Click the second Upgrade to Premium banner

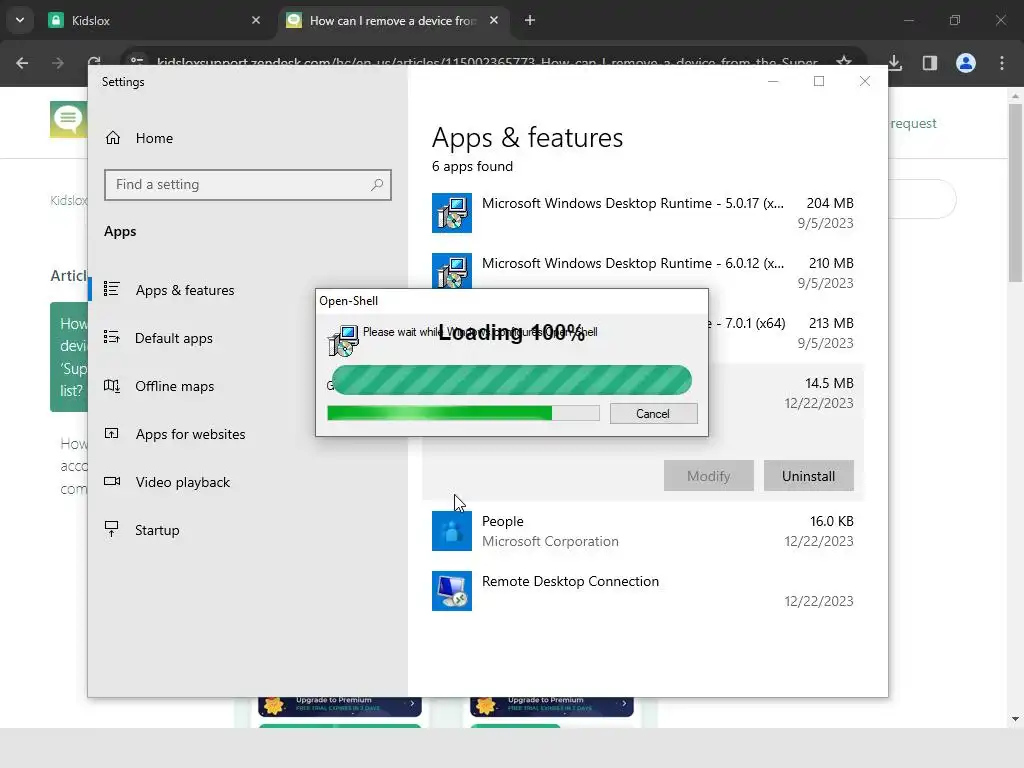point(552,705)
